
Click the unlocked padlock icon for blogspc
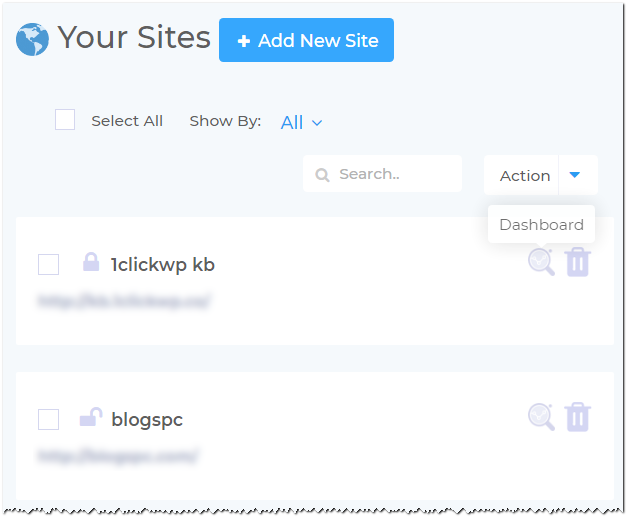(91, 417)
